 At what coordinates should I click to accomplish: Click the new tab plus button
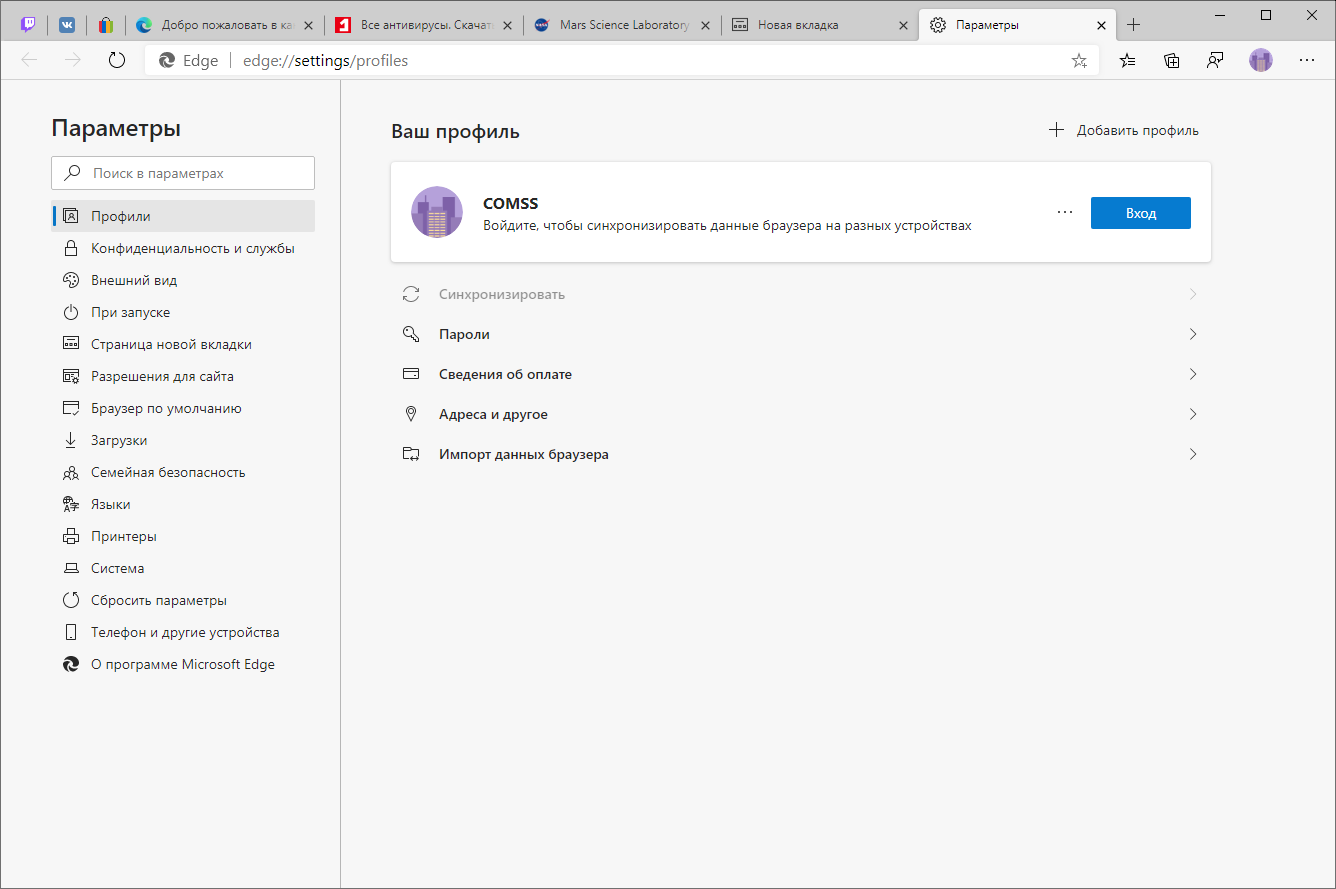[x=1133, y=25]
